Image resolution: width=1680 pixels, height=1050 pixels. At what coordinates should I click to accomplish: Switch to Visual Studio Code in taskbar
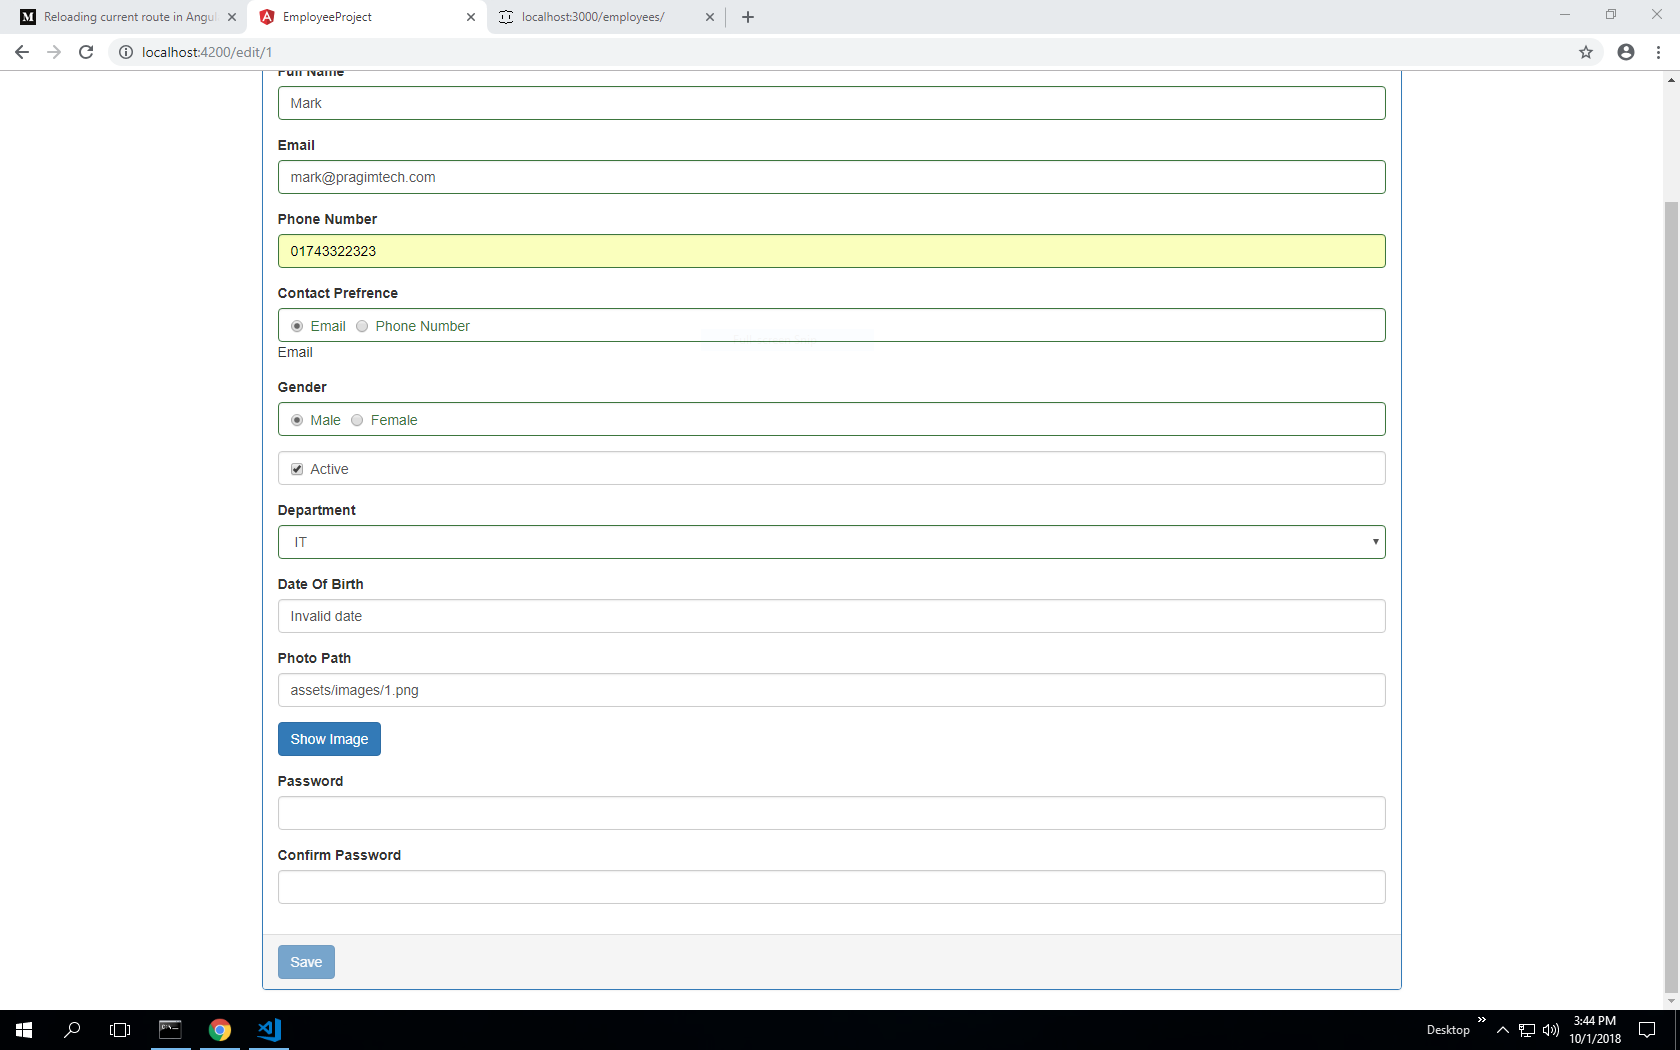click(269, 1030)
